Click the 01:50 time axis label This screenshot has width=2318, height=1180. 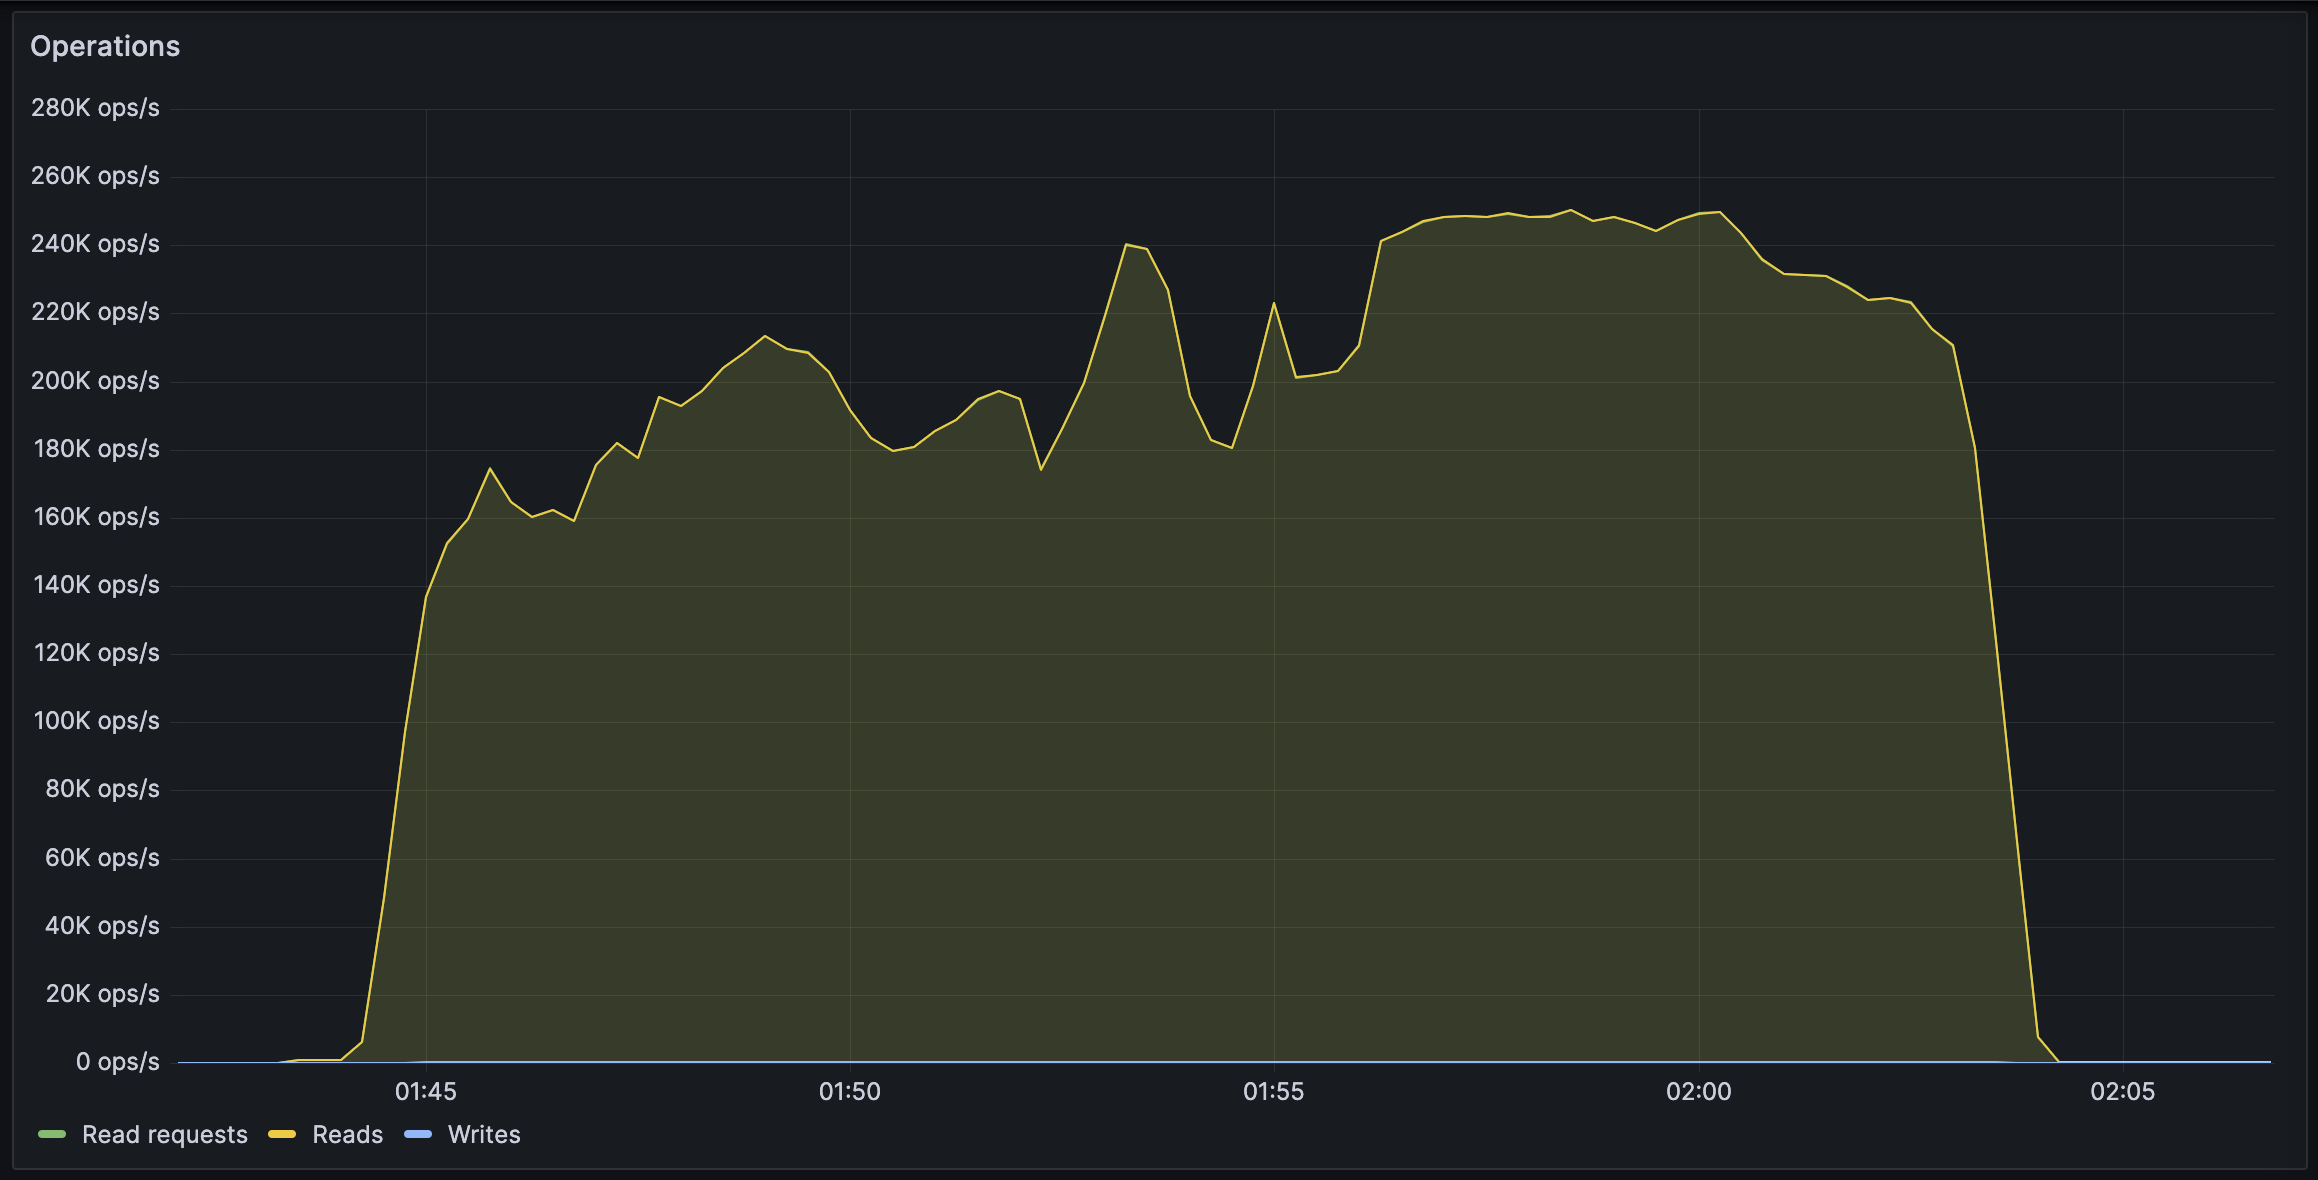pyautogui.click(x=850, y=1091)
